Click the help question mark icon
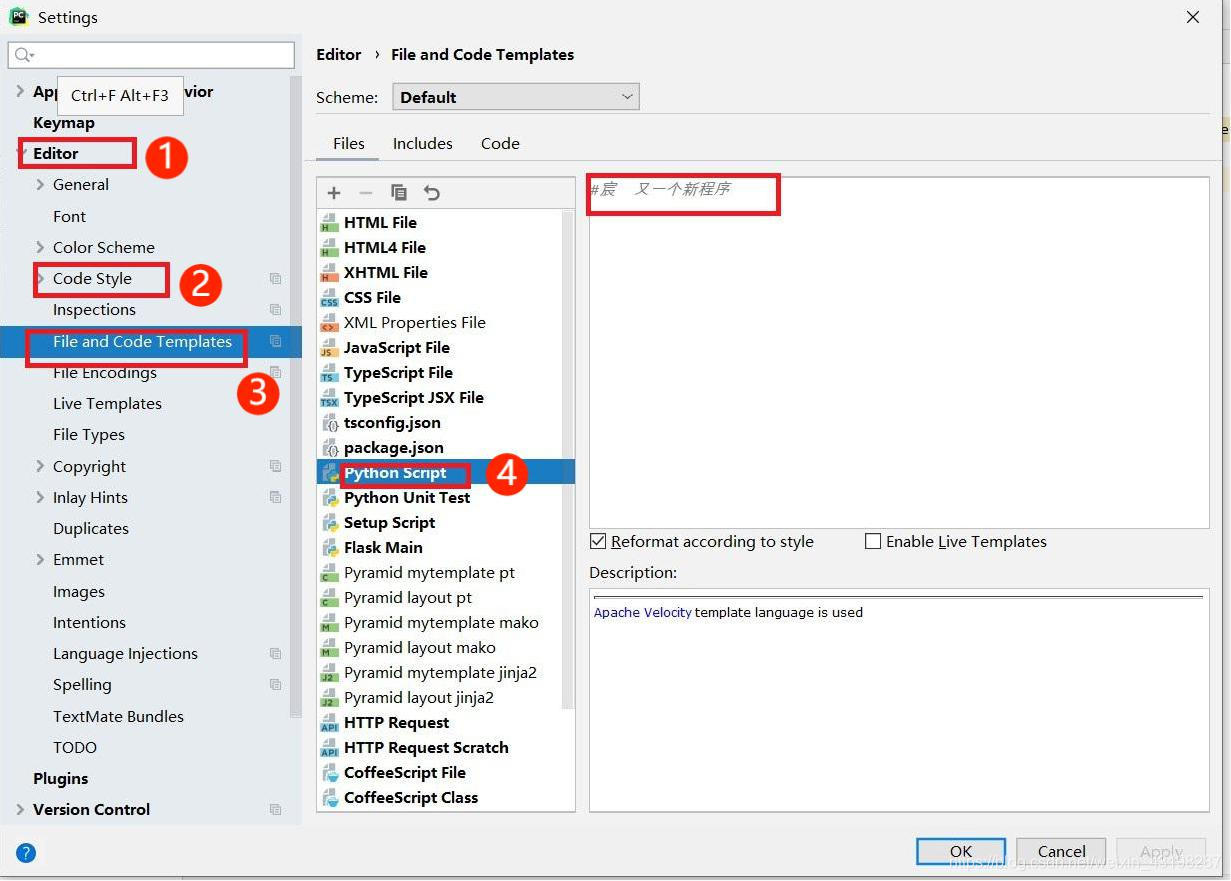The width and height of the screenshot is (1231, 881). click(26, 853)
